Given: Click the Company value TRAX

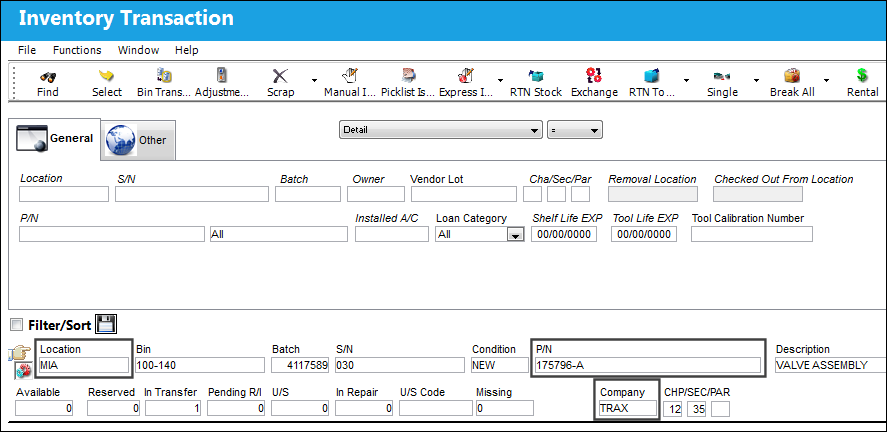Looking at the screenshot, I should [627, 408].
